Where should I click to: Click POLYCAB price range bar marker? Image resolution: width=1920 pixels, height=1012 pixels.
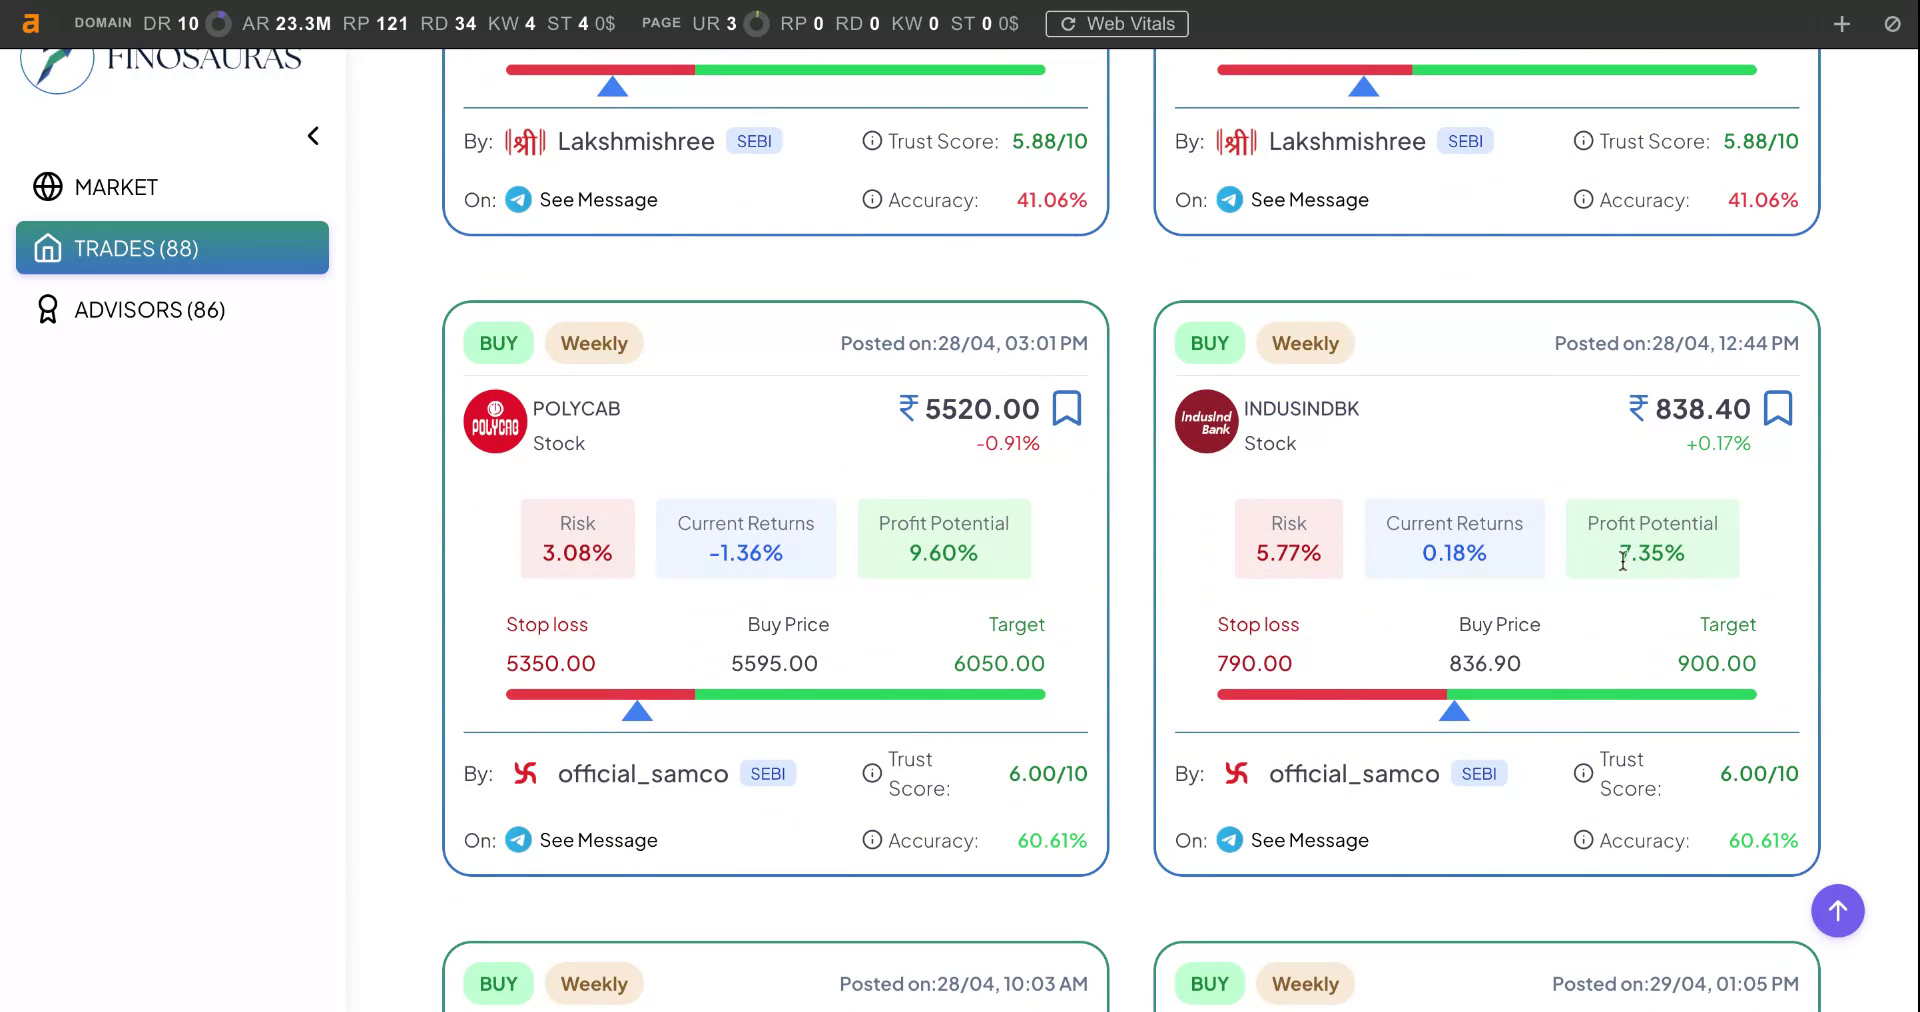click(637, 711)
